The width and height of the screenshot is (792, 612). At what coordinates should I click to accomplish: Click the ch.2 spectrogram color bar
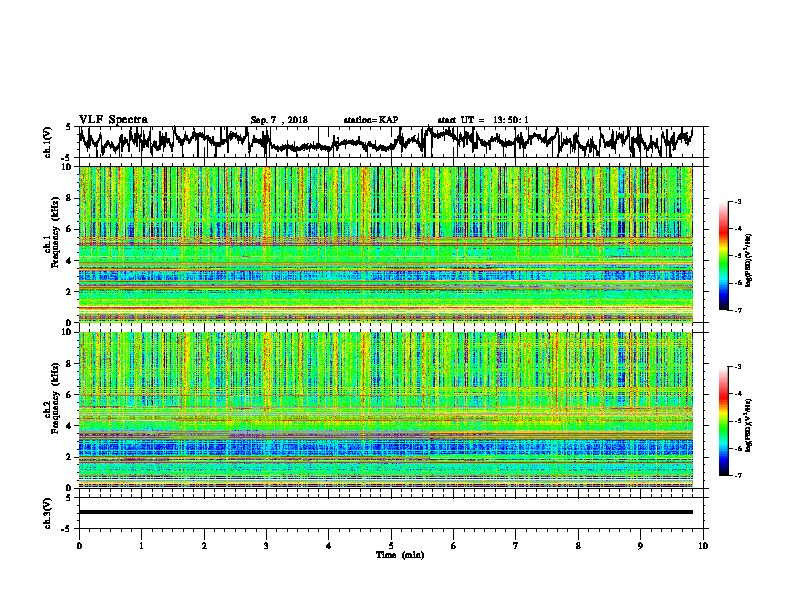click(x=723, y=421)
